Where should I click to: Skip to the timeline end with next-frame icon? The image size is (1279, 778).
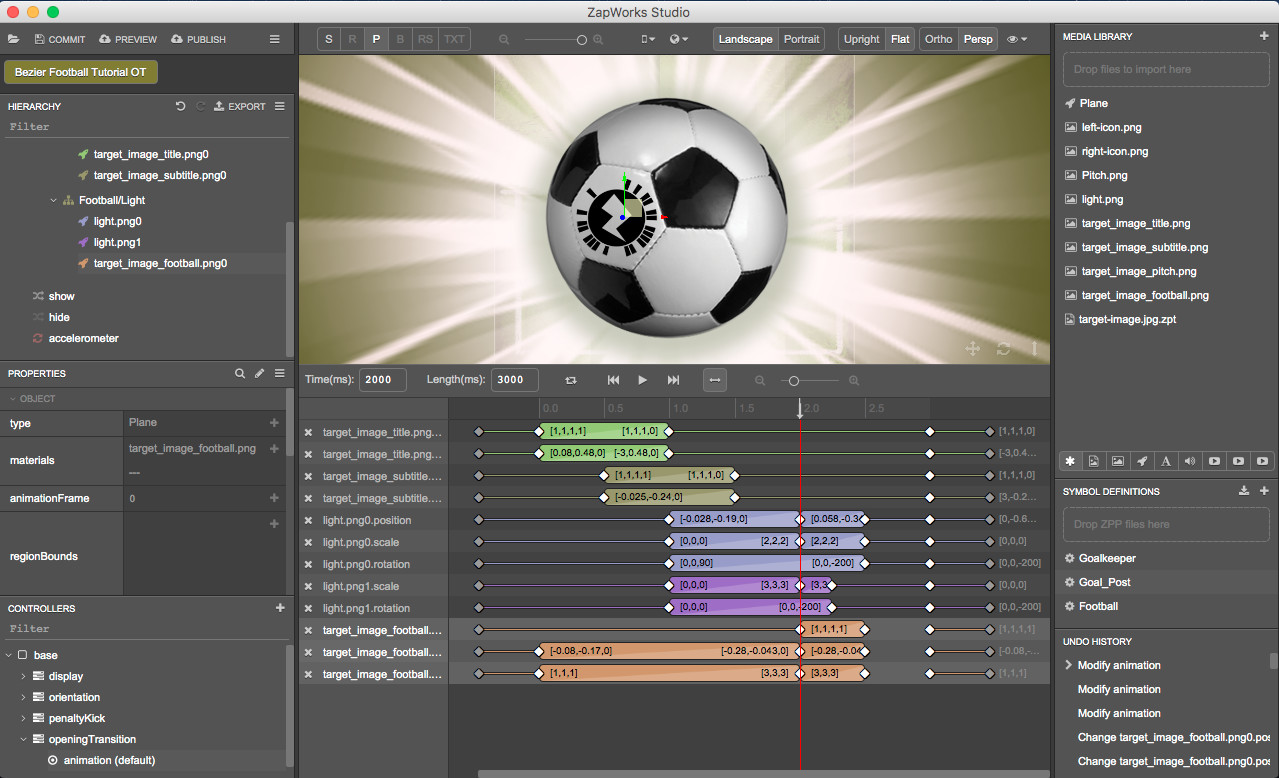tap(672, 380)
